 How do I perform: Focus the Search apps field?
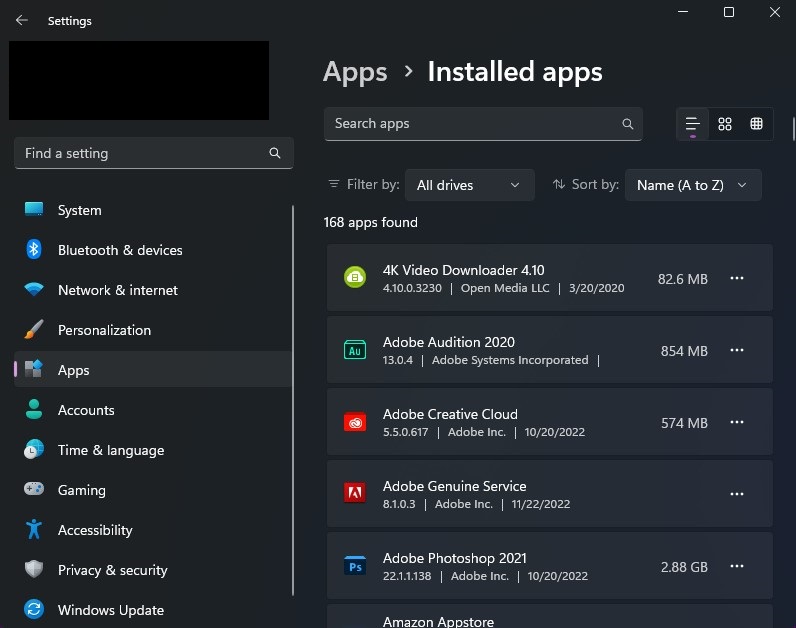[483, 124]
